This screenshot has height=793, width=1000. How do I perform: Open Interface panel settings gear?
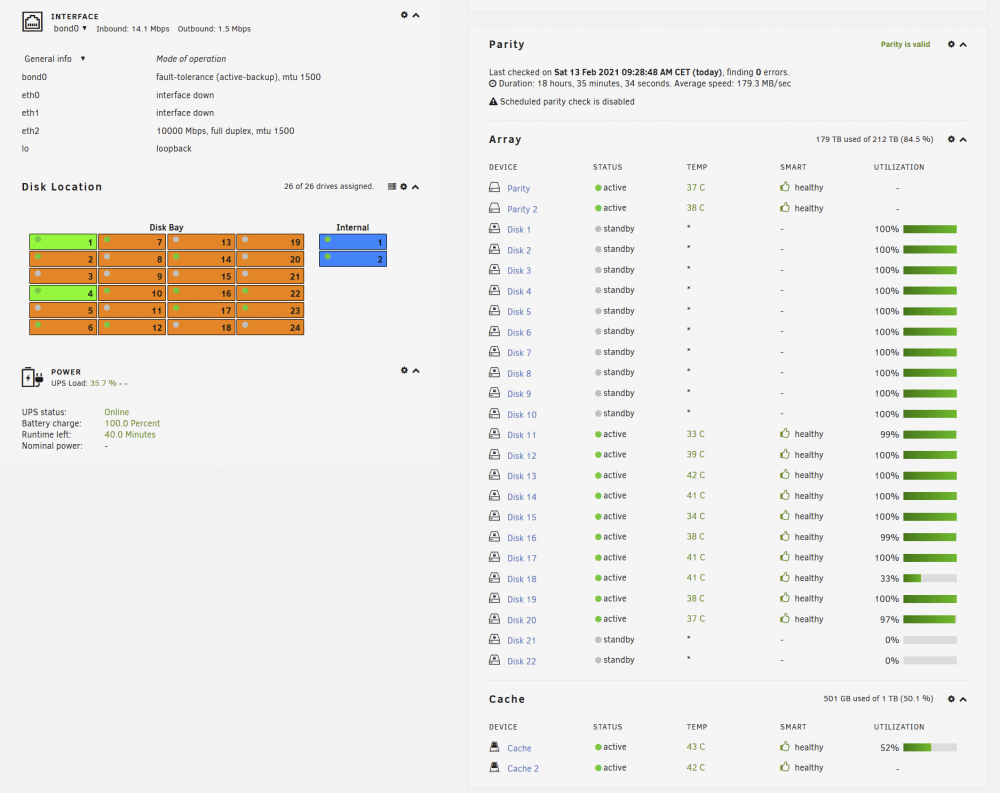click(x=404, y=15)
